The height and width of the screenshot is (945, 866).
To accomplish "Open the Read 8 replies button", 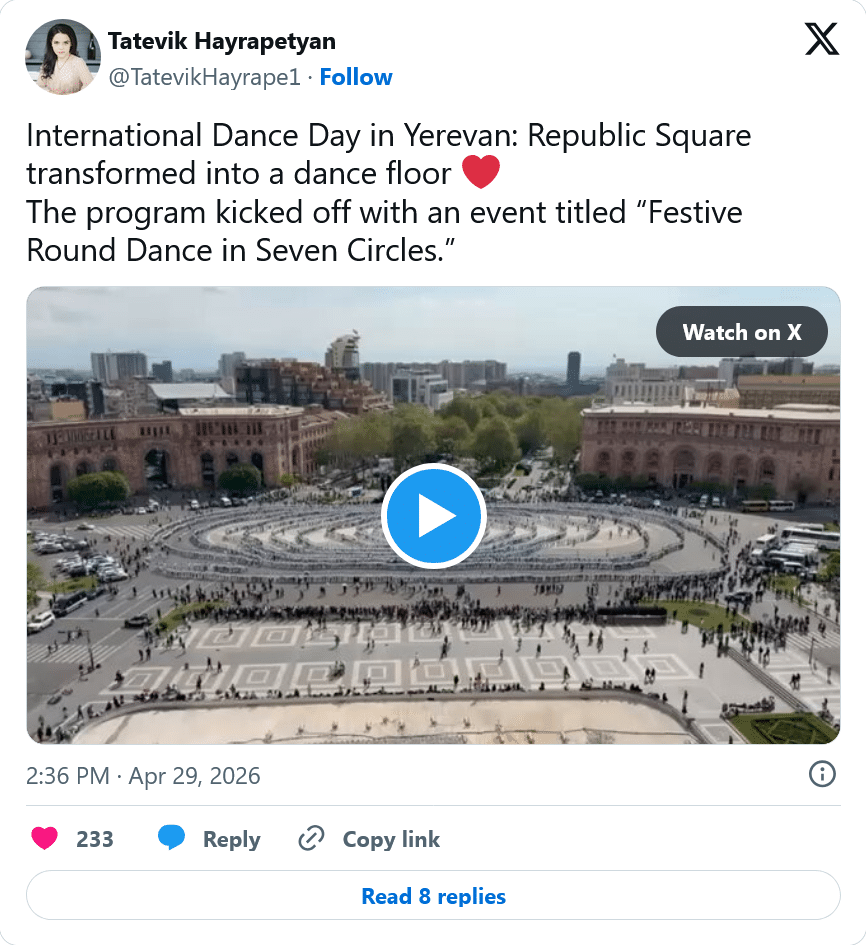I will point(433,896).
